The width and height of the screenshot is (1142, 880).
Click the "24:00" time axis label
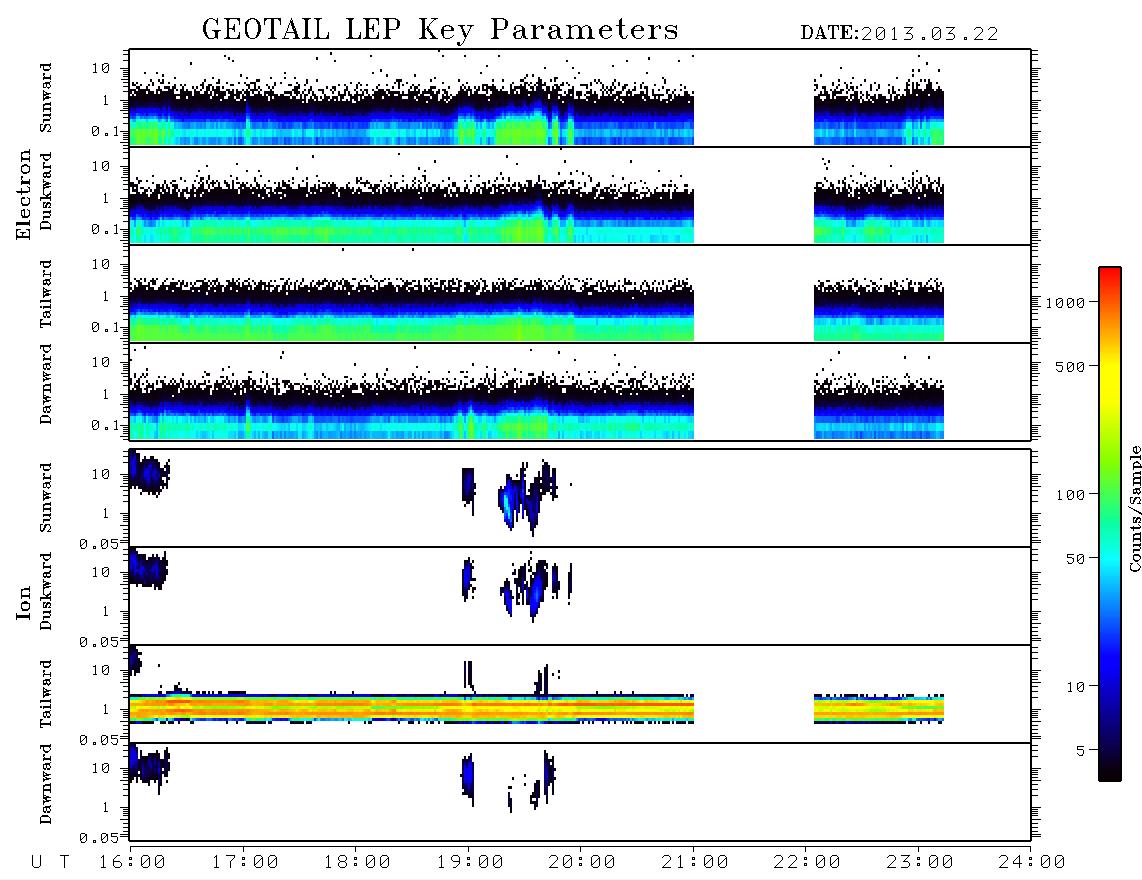point(1032,863)
